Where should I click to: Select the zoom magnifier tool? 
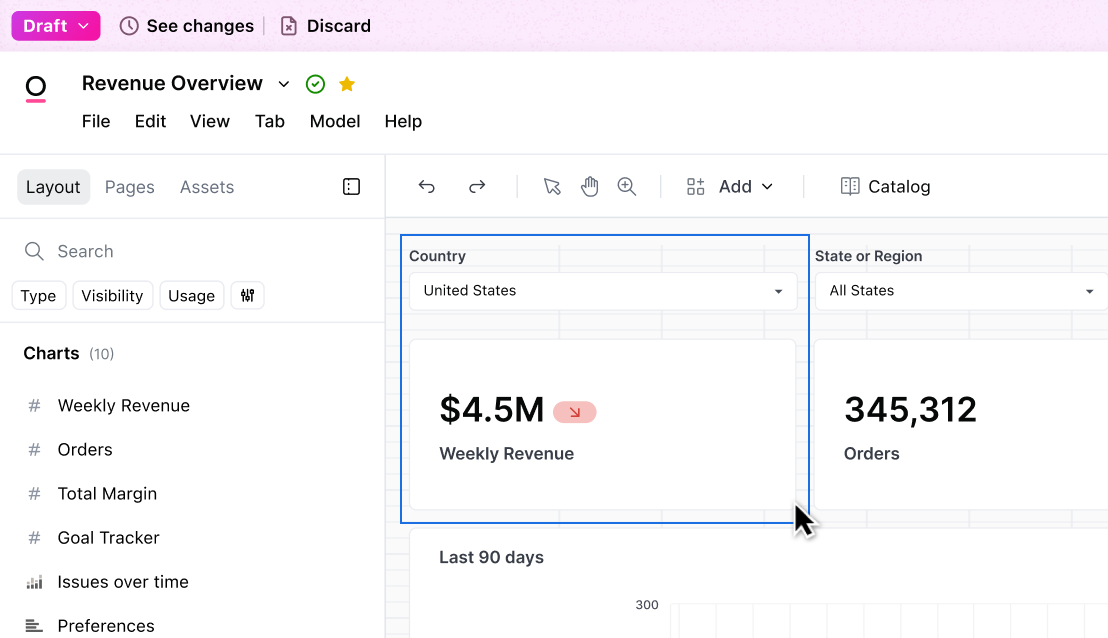pos(627,186)
